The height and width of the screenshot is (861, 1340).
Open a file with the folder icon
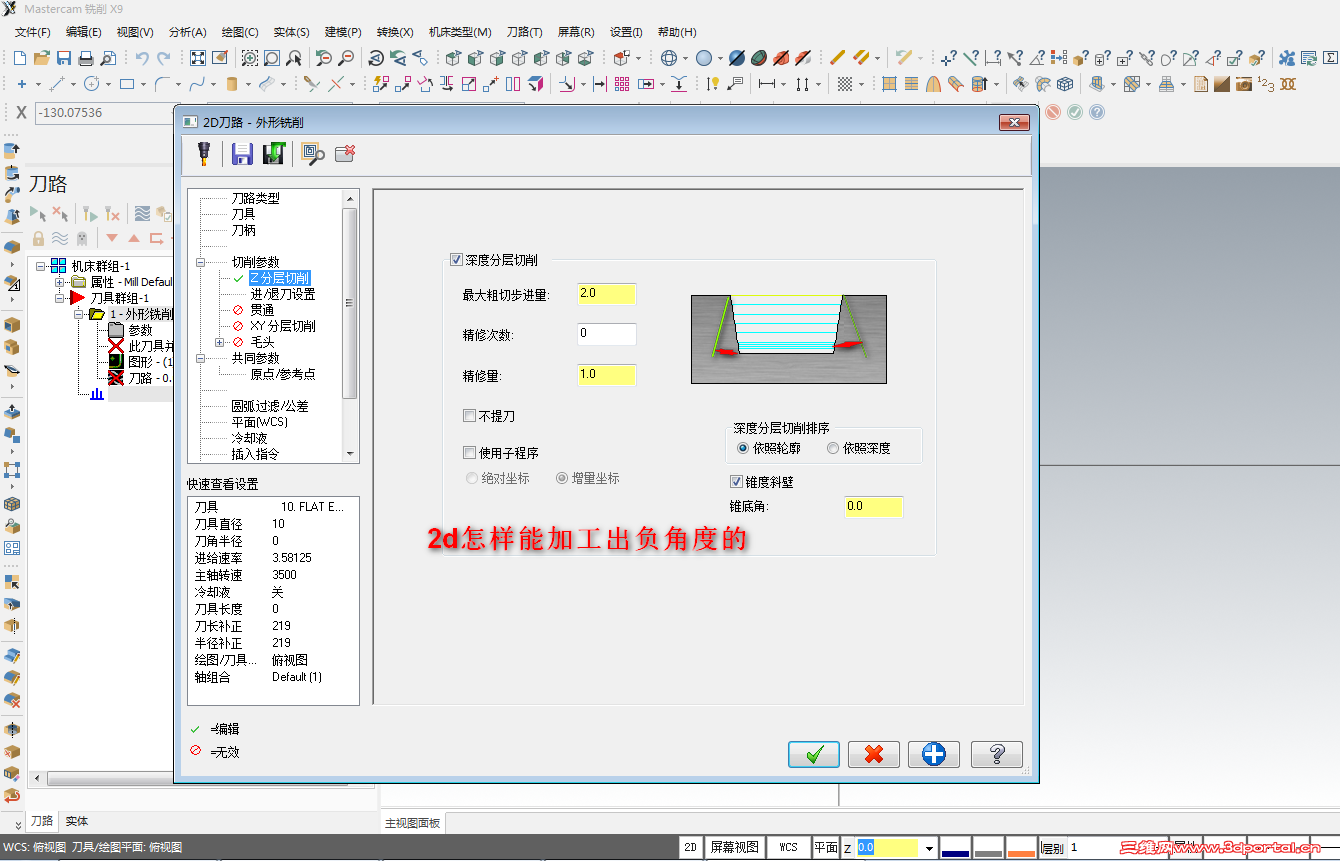pyautogui.click(x=42, y=58)
